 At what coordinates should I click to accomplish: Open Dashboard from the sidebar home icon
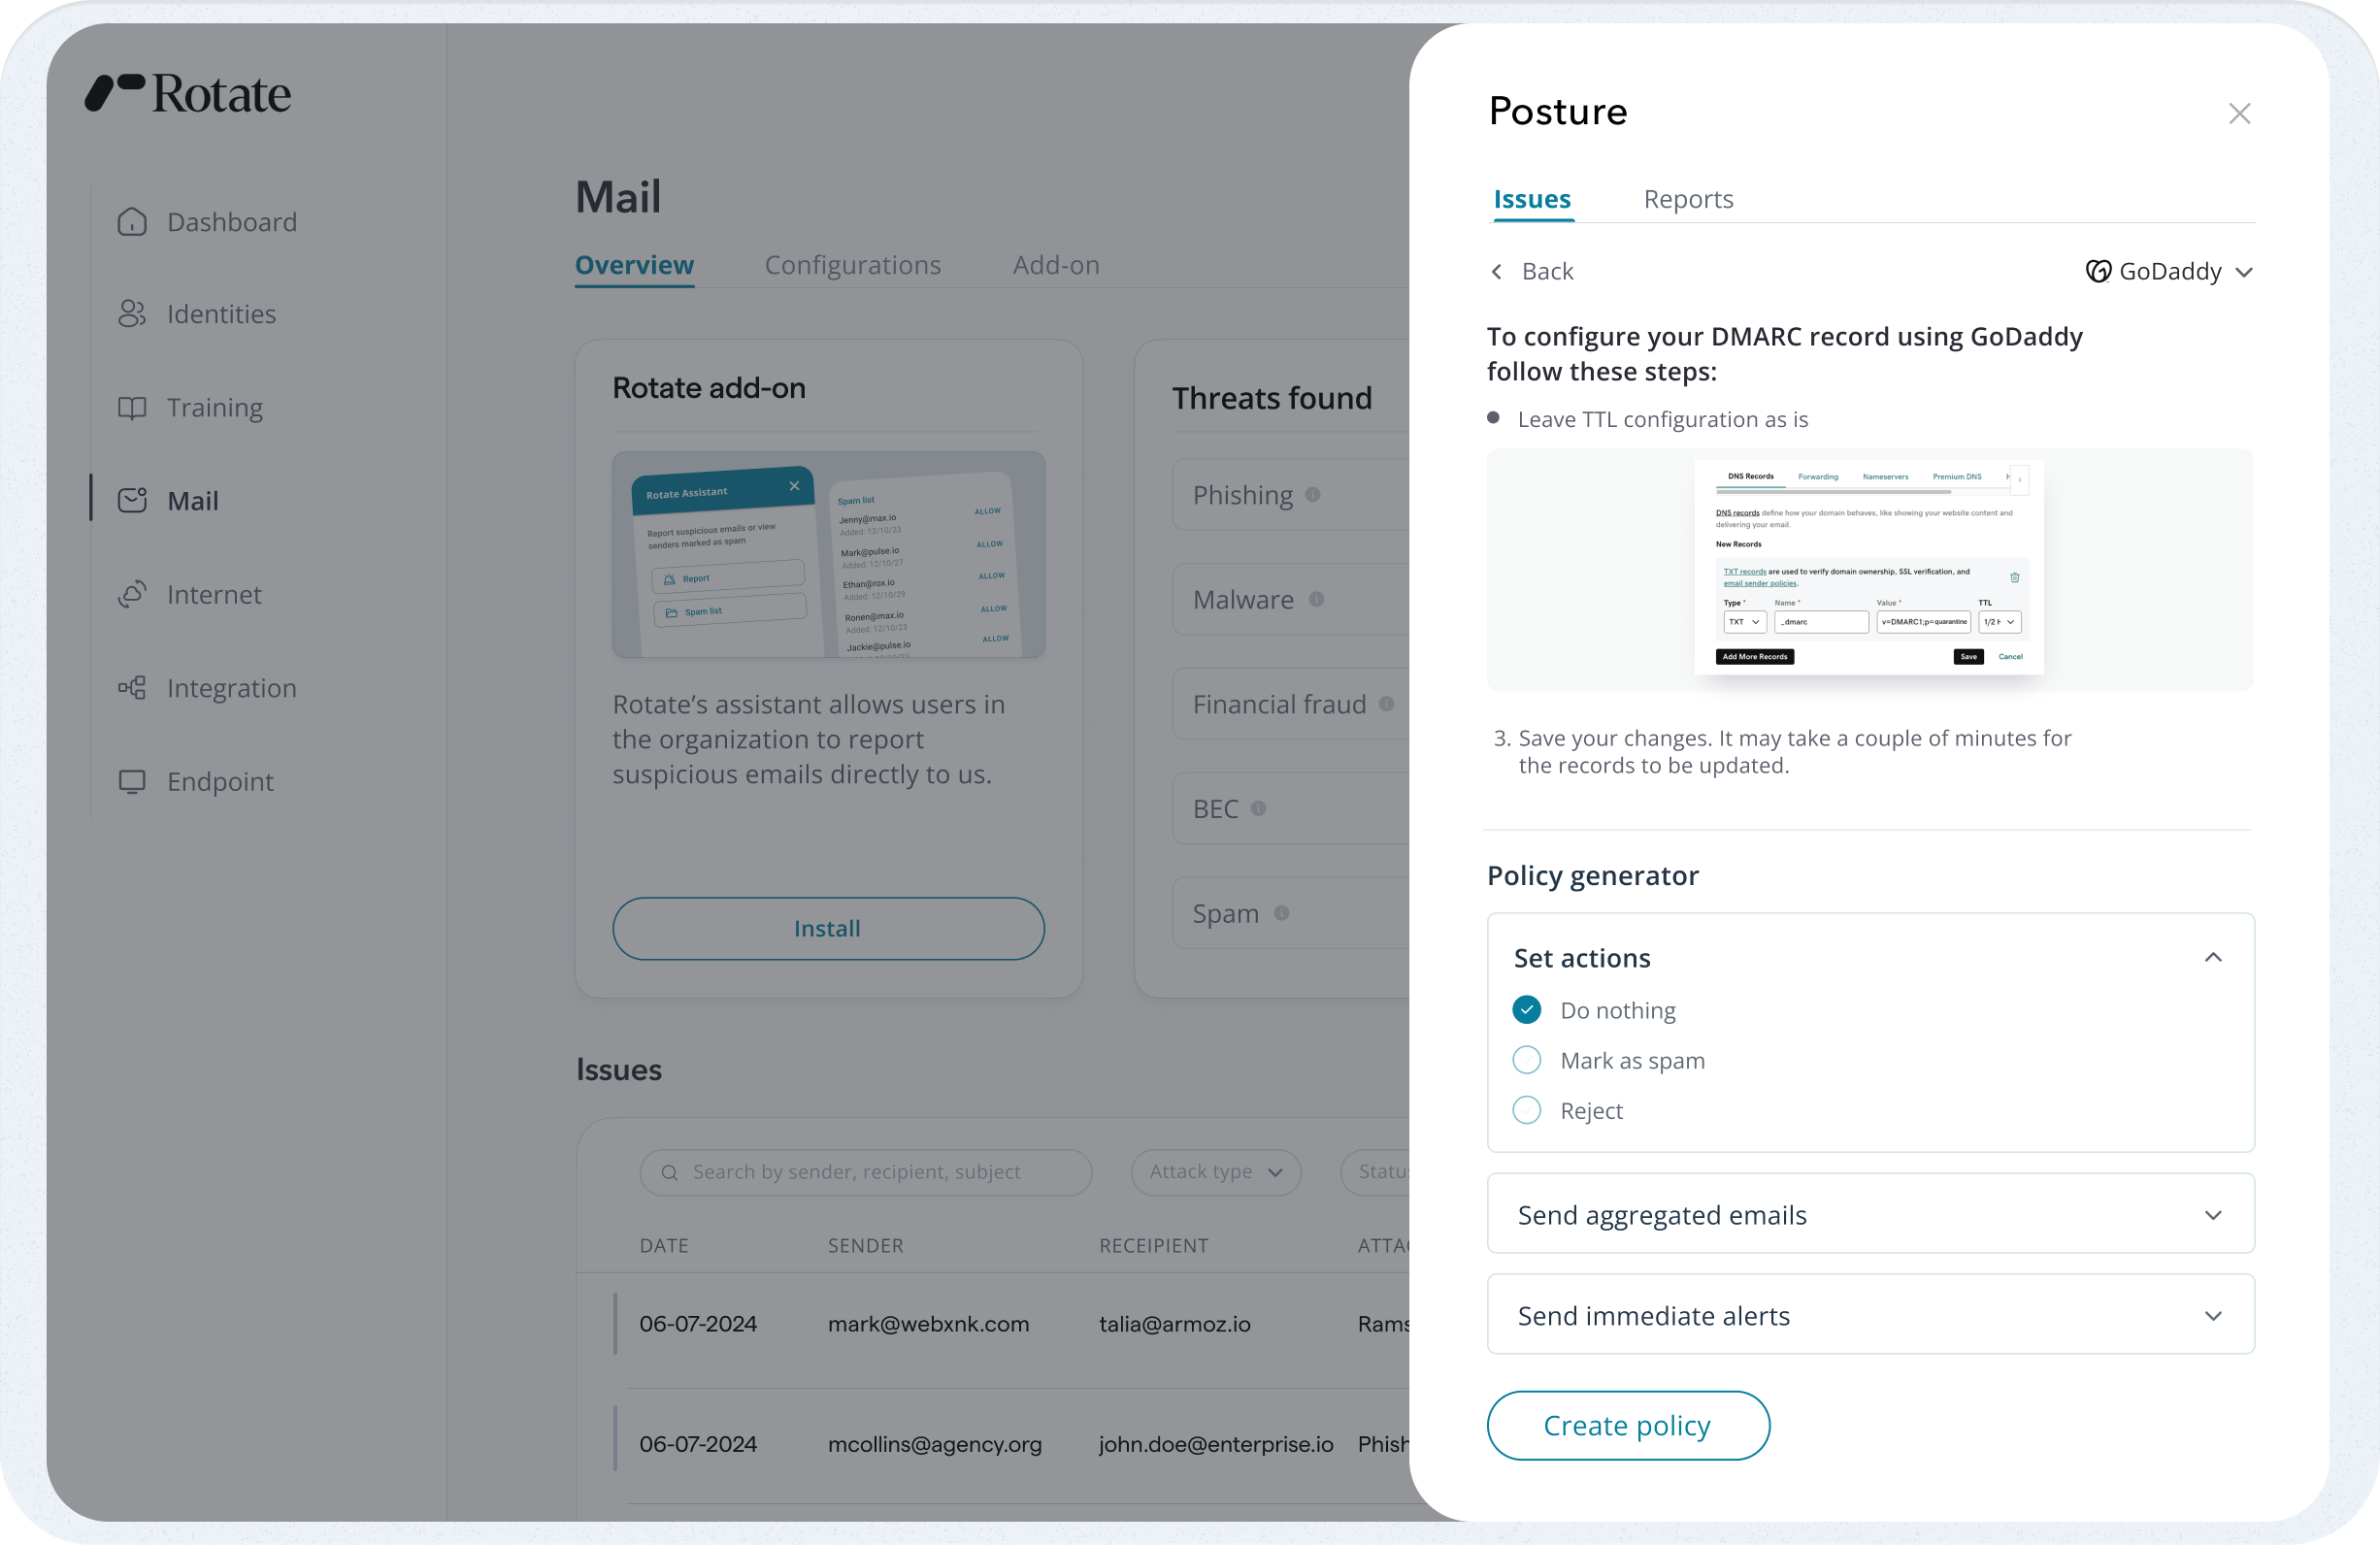pyautogui.click(x=132, y=222)
